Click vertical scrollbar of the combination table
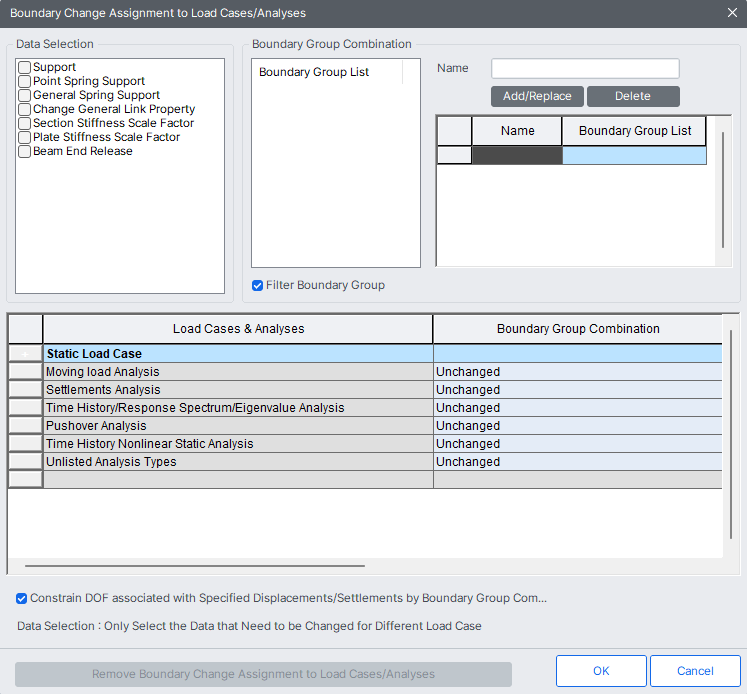This screenshot has height=694, width=747. 723,190
